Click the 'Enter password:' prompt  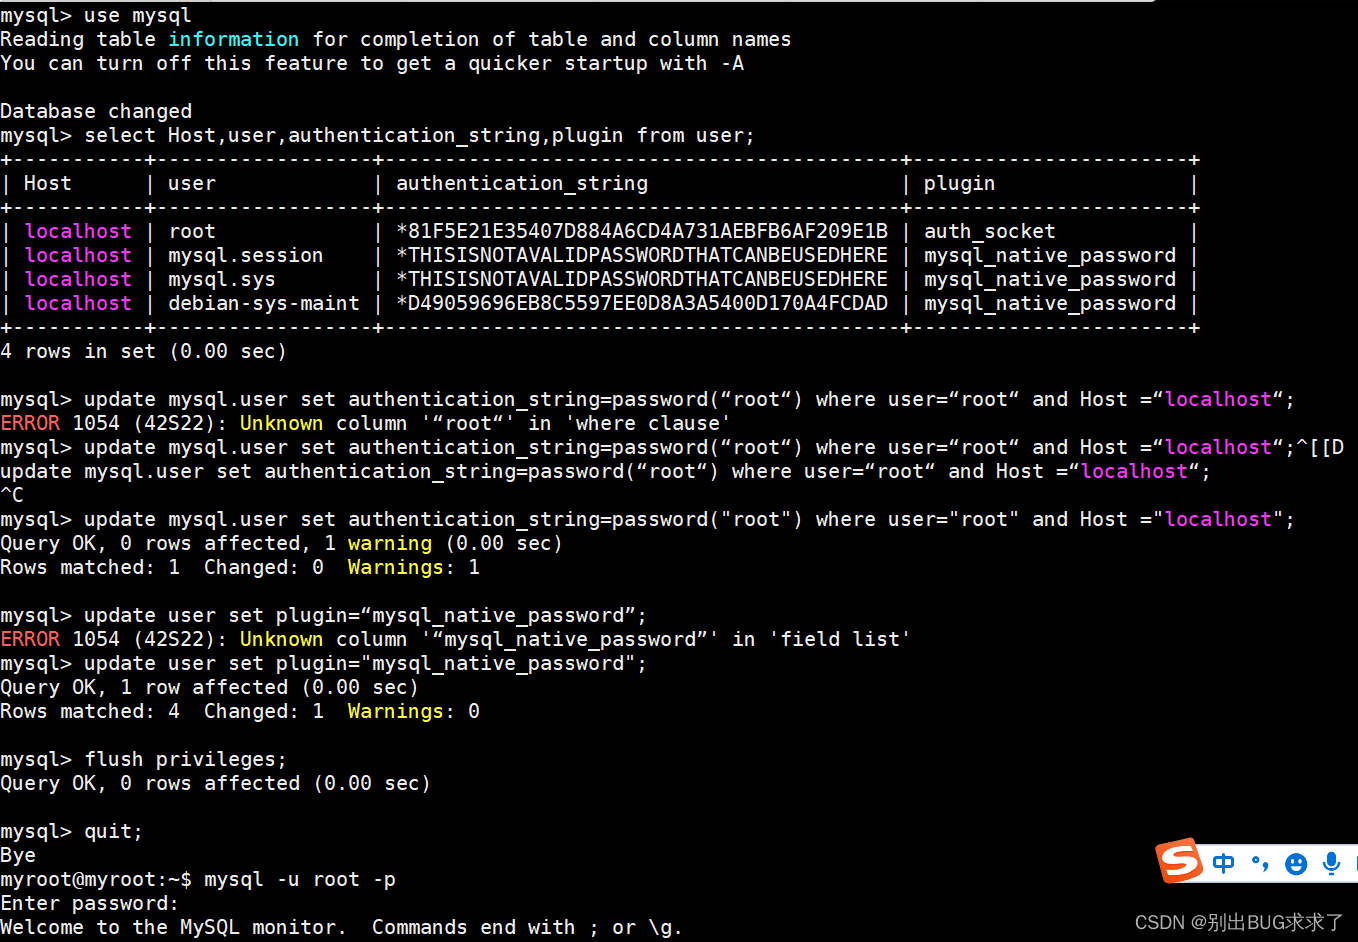[x=90, y=903]
